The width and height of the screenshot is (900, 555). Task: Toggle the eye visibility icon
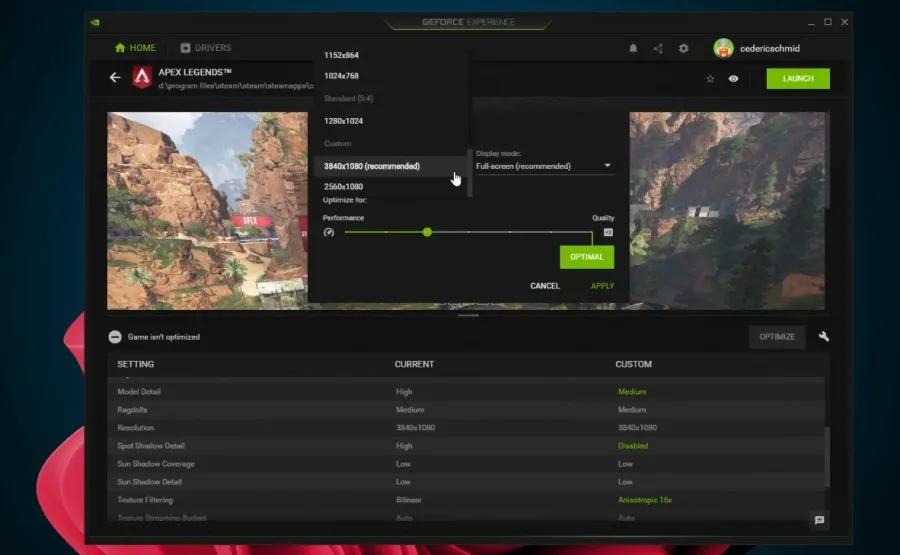coord(733,79)
